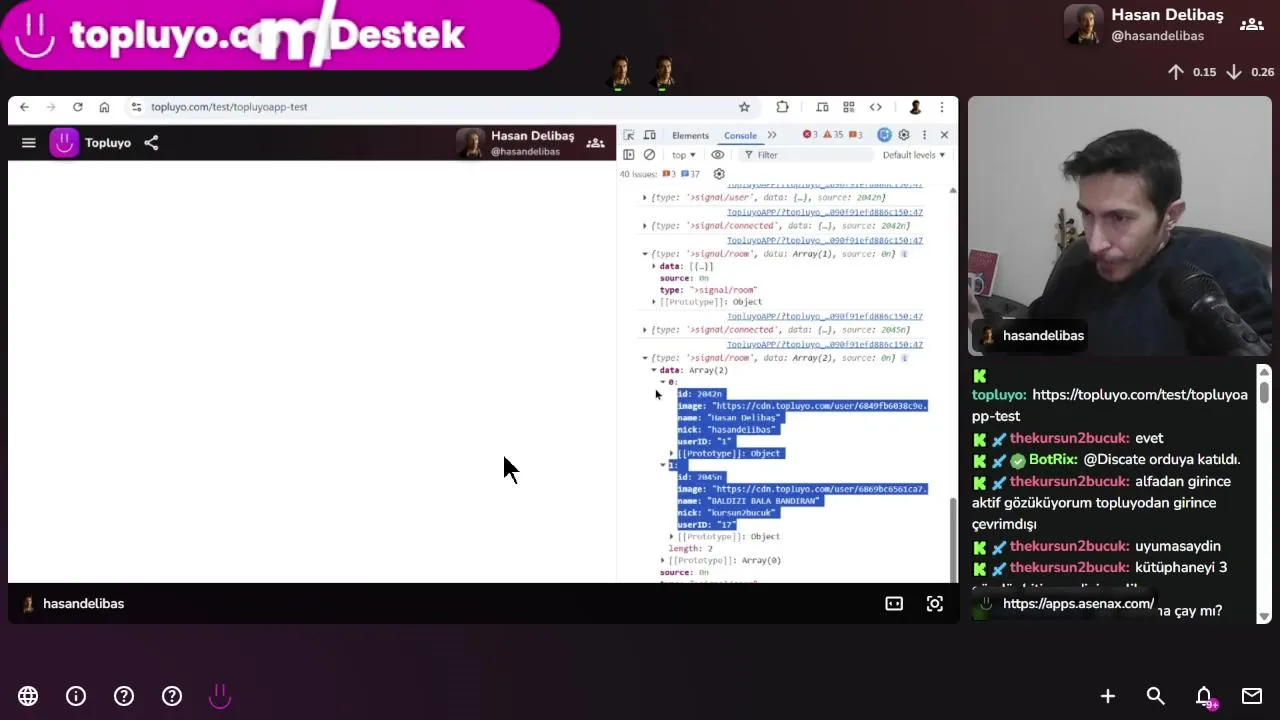Click Console filter input field

(x=805, y=155)
